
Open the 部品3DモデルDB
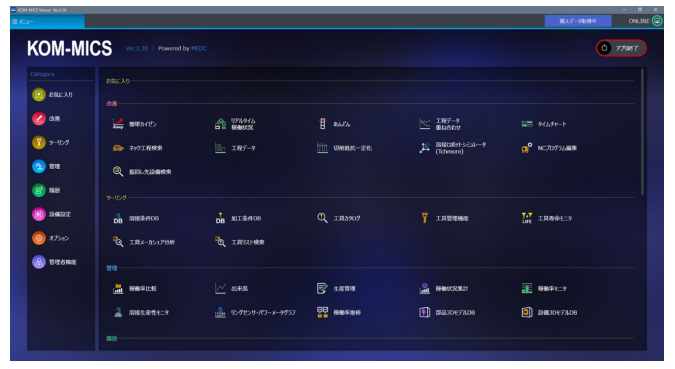click(x=447, y=313)
